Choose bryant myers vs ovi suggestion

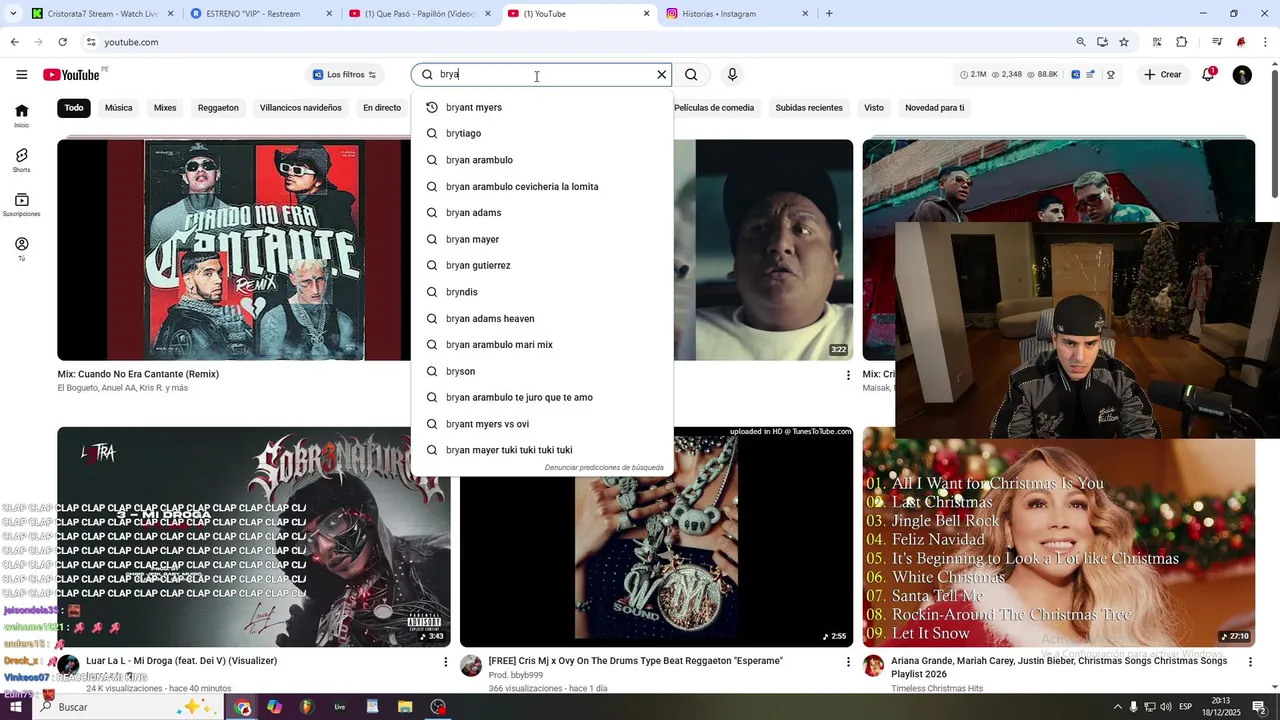542,424
